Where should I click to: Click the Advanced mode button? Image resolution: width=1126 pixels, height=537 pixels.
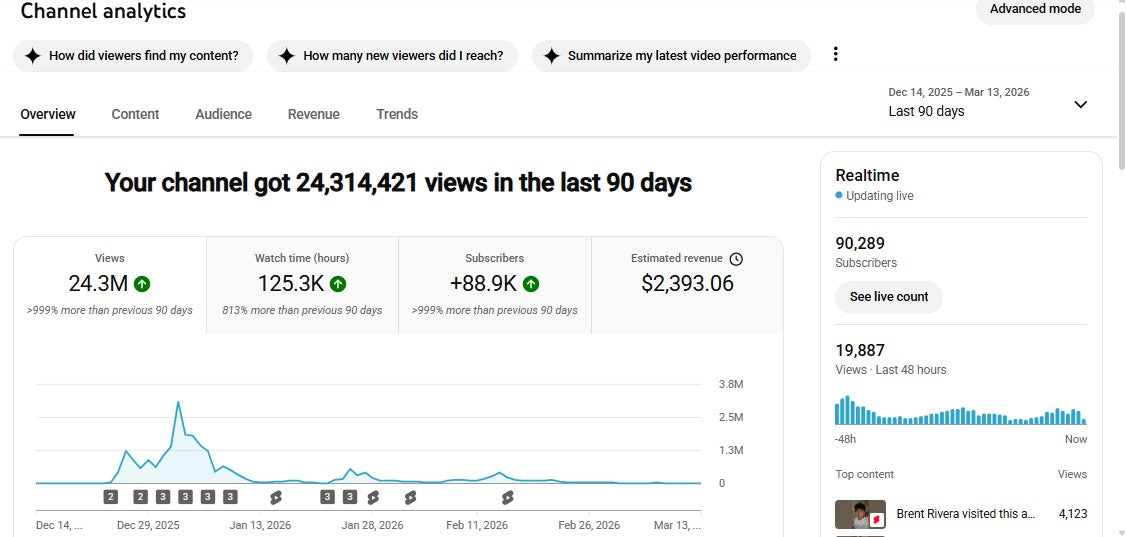point(1035,10)
